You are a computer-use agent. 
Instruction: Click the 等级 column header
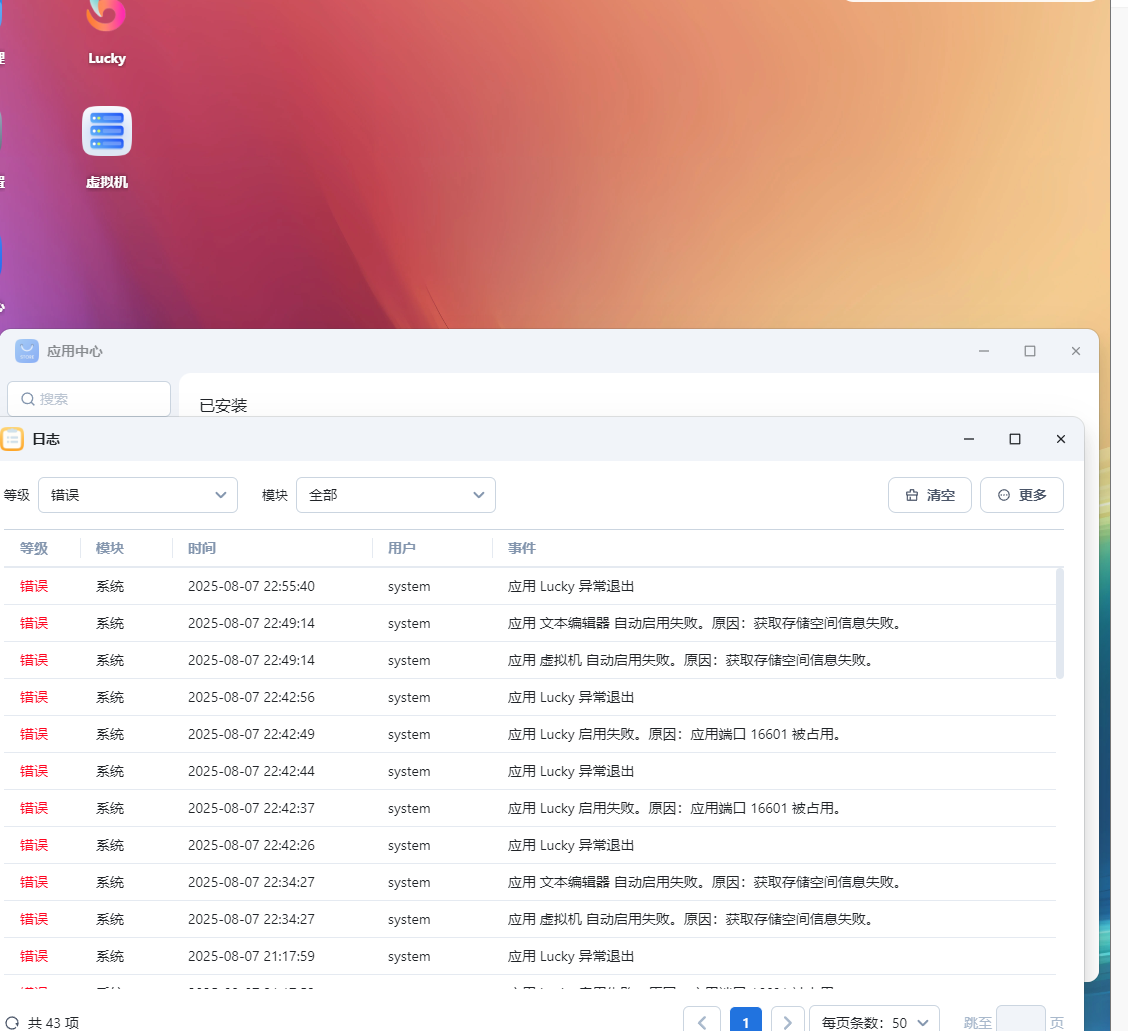[34, 548]
